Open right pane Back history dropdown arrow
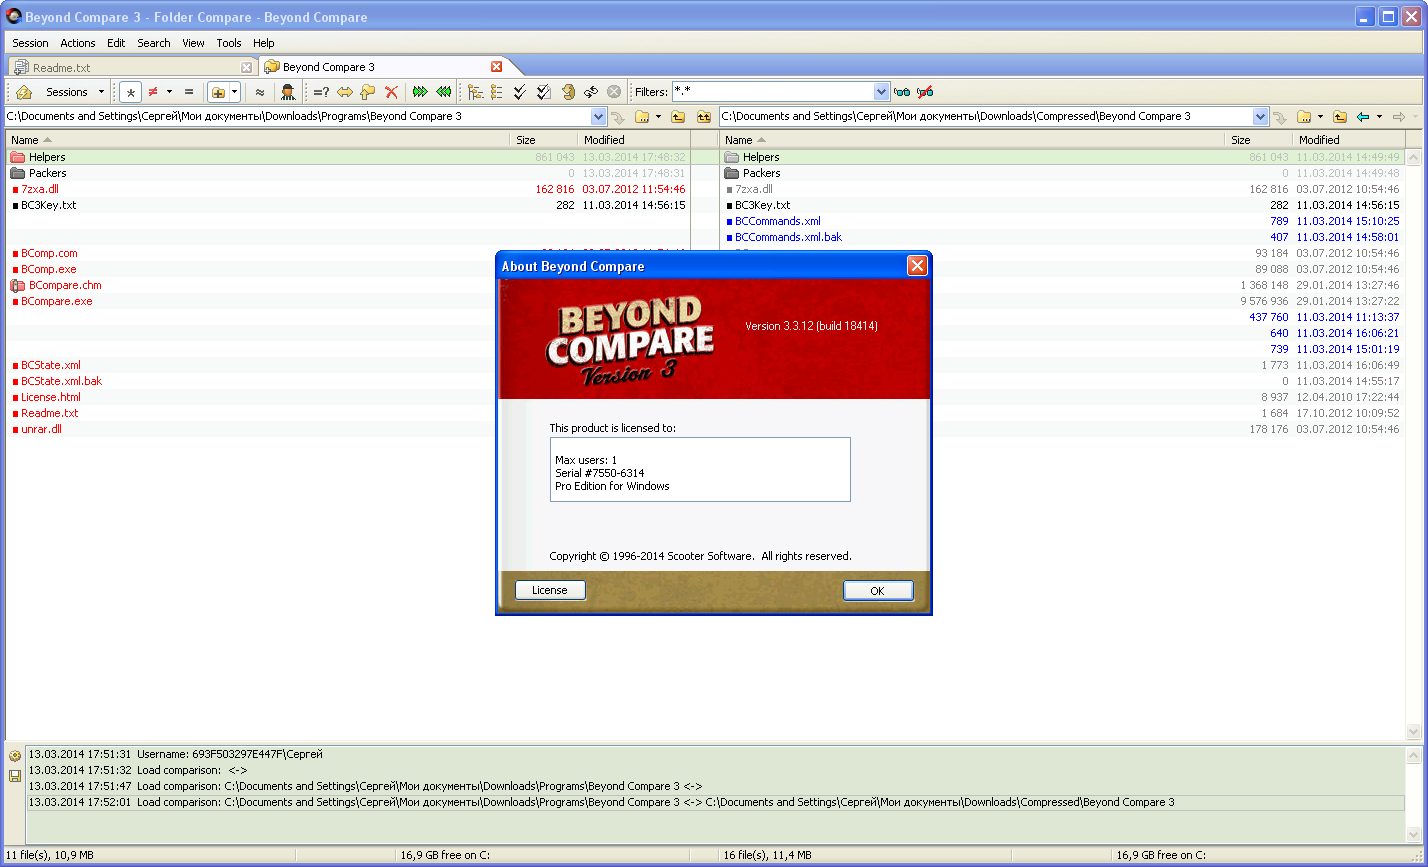The height and width of the screenshot is (867, 1428). (x=1379, y=117)
